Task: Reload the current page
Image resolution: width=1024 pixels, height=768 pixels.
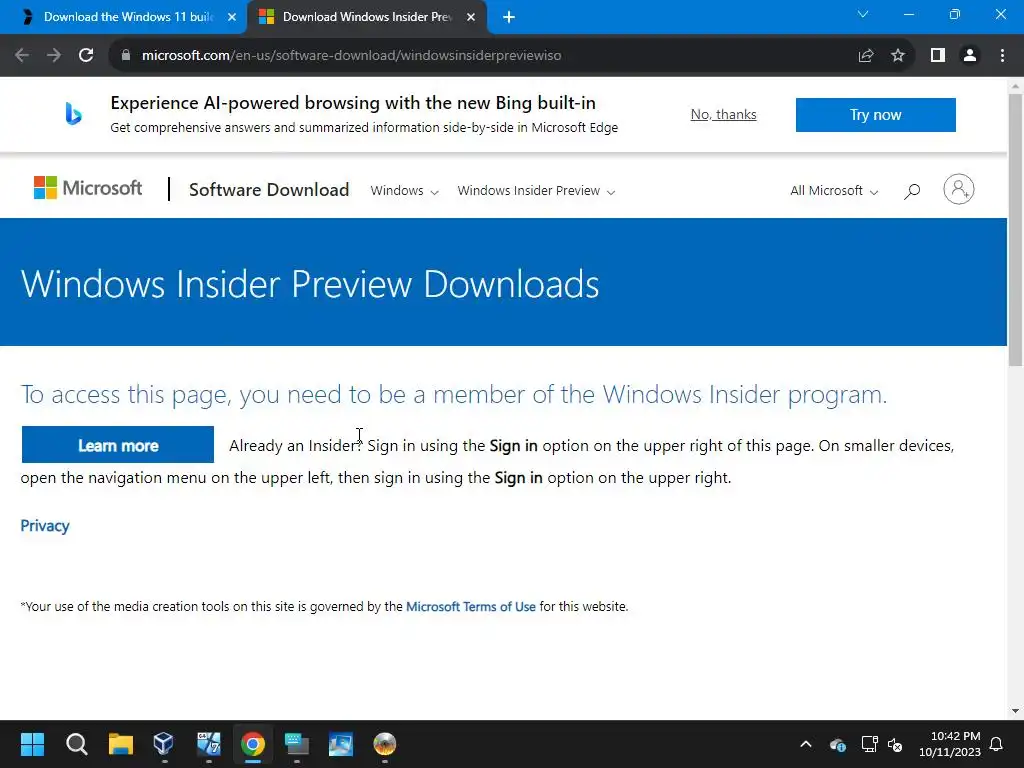Action: click(86, 56)
